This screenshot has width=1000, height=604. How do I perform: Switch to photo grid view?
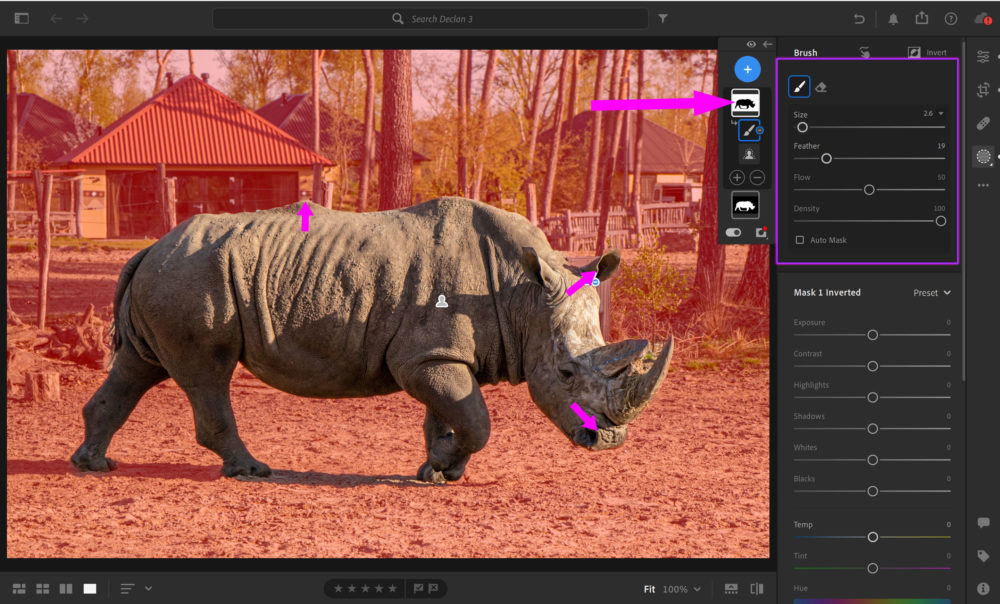[x=19, y=589]
